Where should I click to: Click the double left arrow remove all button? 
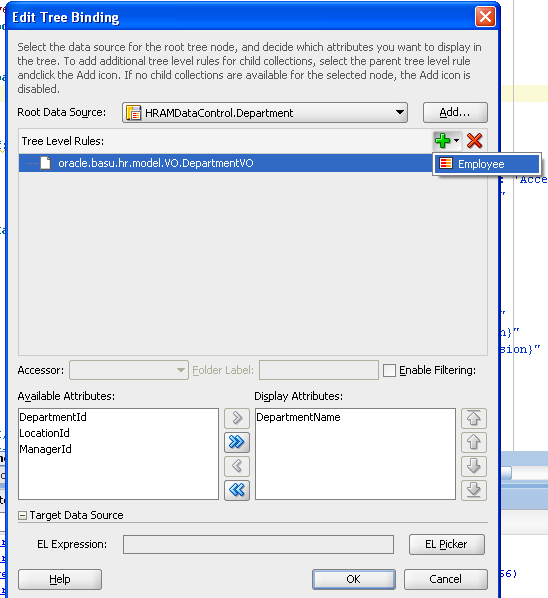pyautogui.click(x=237, y=490)
